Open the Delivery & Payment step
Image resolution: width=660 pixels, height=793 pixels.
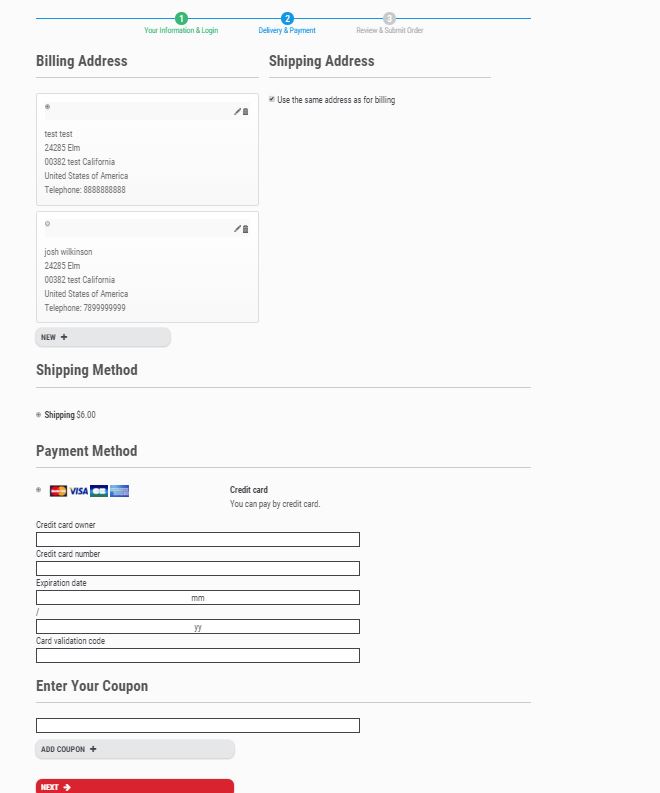click(x=287, y=19)
